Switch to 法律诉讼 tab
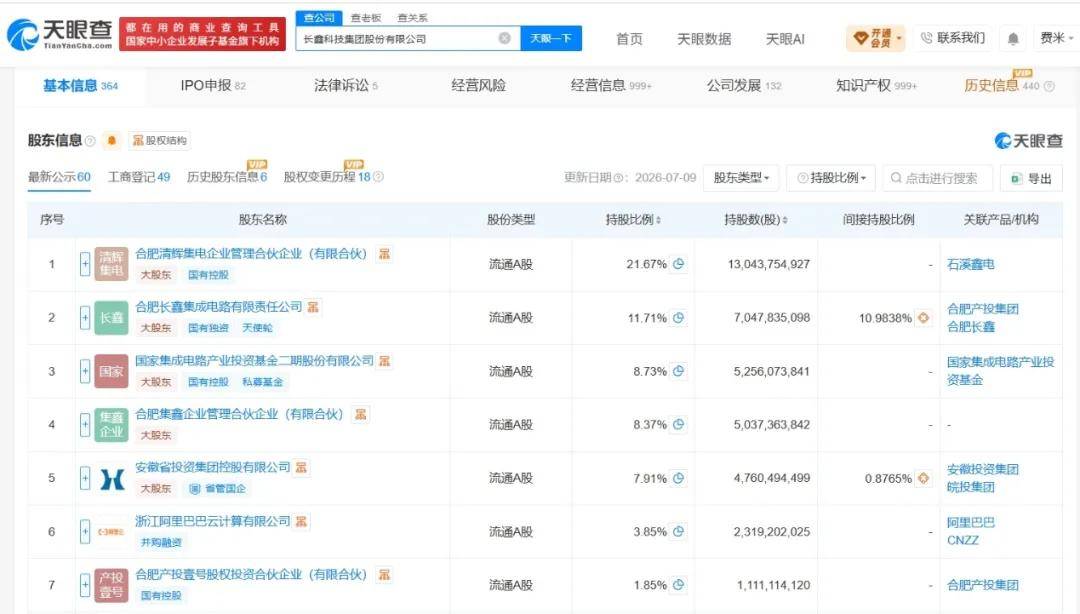 346,85
